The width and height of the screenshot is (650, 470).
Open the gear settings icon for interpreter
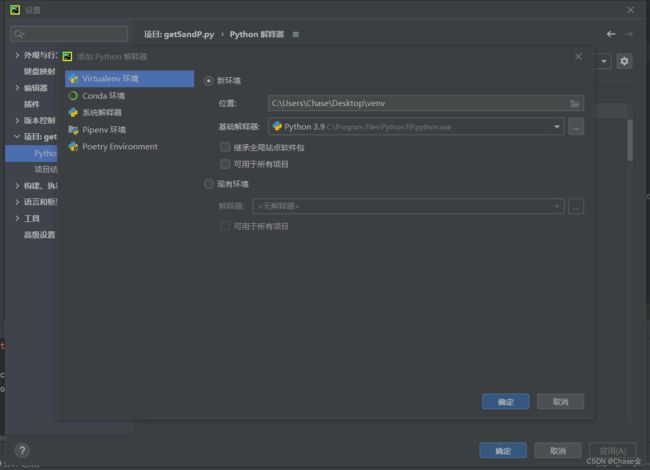[x=624, y=61]
